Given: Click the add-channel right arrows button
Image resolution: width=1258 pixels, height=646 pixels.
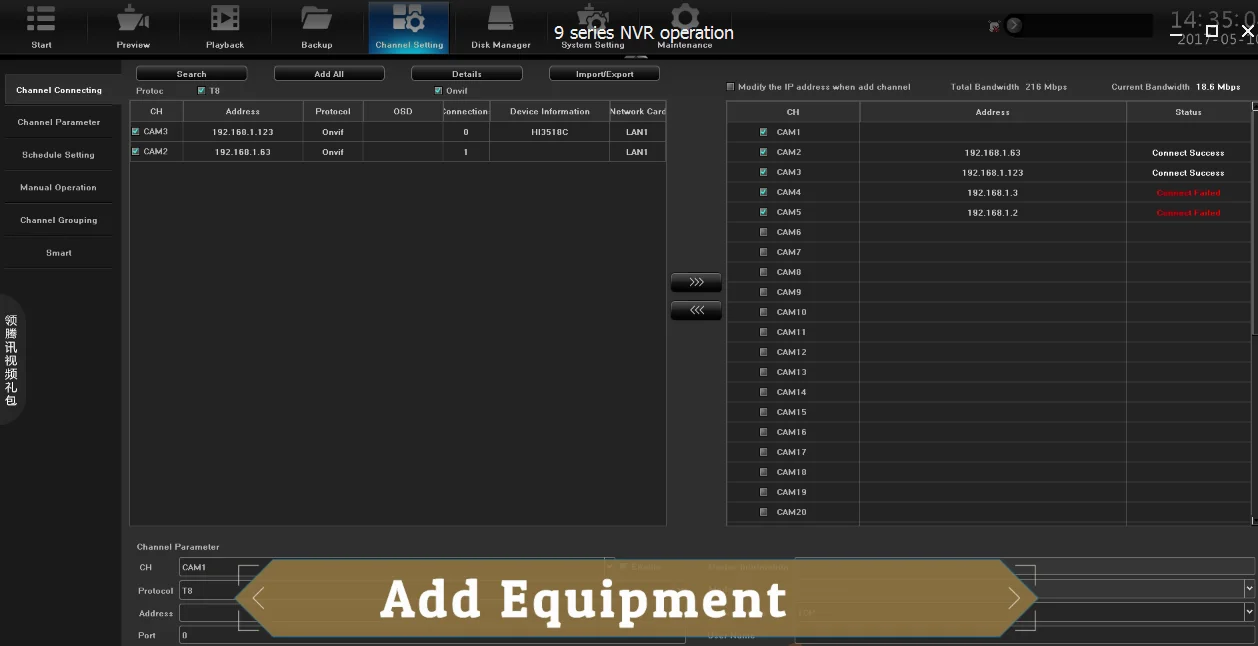Looking at the screenshot, I should pos(696,283).
